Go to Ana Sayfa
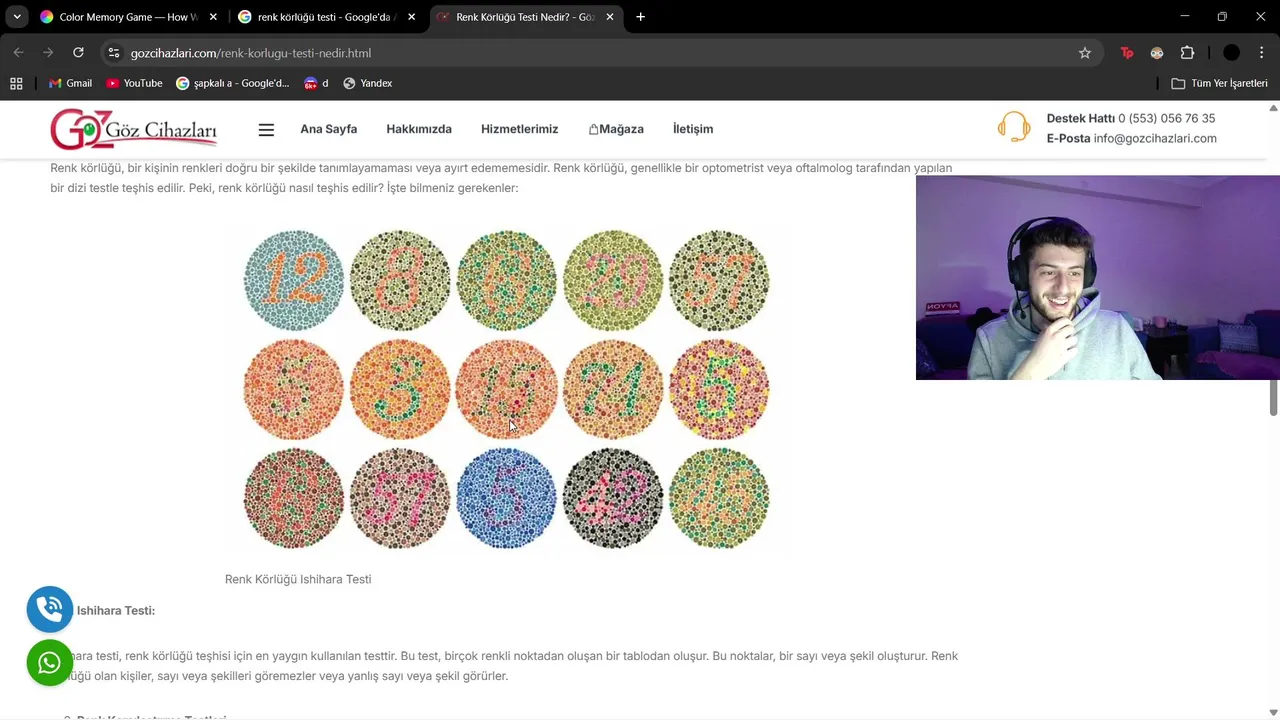This screenshot has width=1280, height=720. point(328,129)
